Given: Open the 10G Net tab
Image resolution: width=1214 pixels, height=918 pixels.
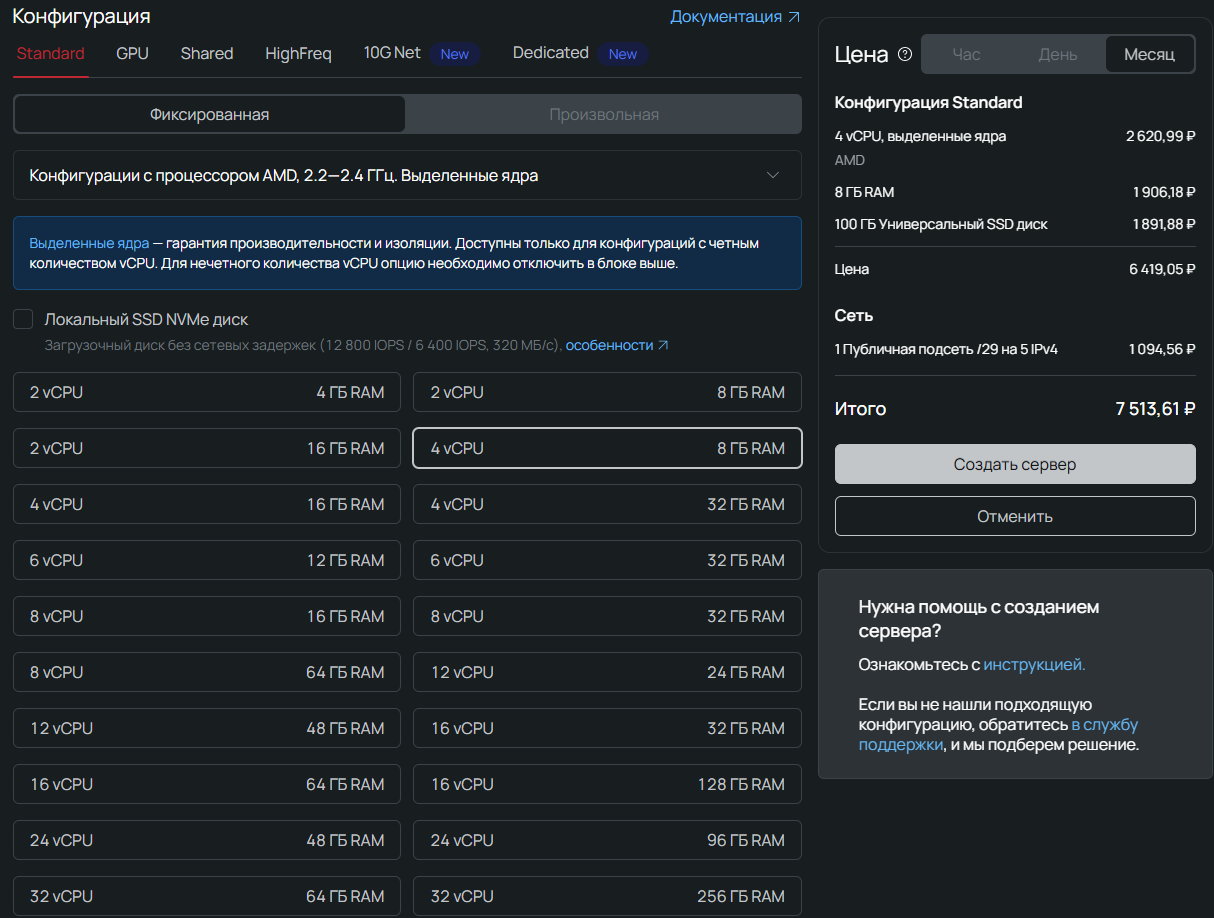Looking at the screenshot, I should [392, 53].
